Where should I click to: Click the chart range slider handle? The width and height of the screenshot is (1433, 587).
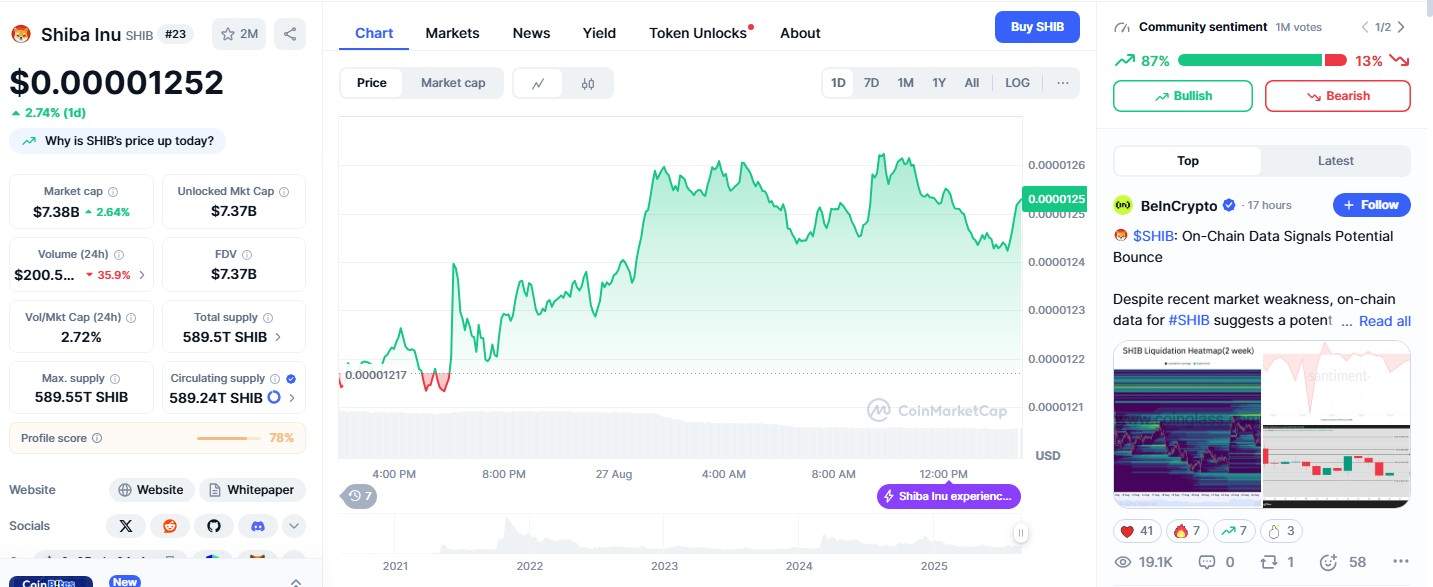[1020, 533]
